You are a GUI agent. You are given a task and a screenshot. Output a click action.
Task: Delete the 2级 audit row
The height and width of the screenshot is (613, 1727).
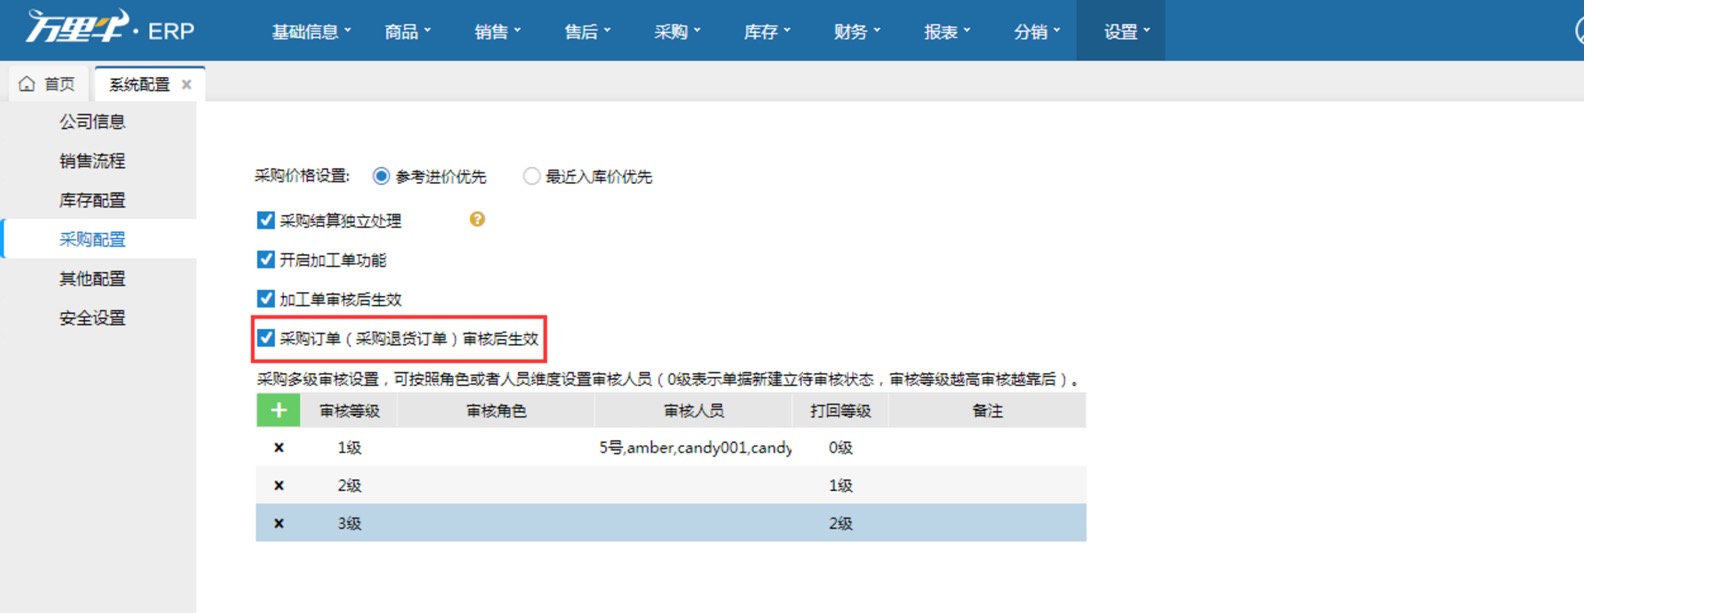click(x=279, y=486)
